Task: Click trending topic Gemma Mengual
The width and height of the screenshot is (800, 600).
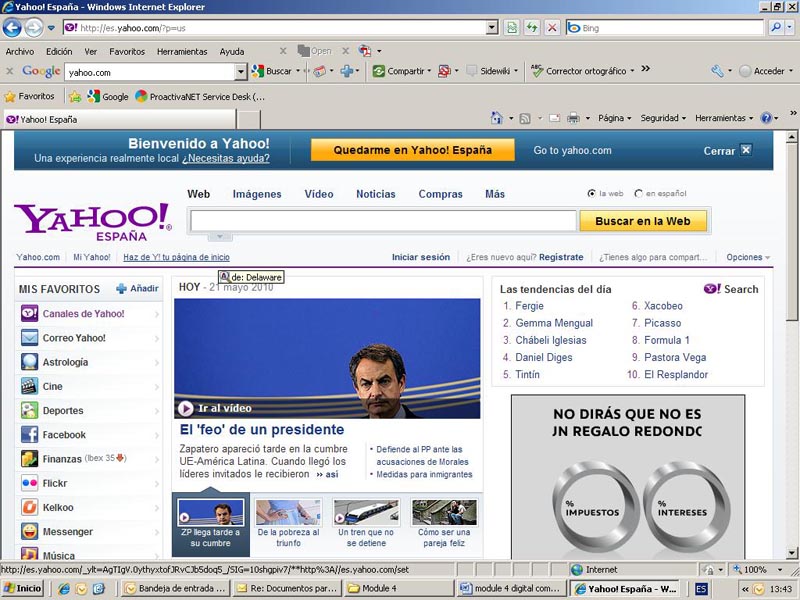Action: coord(554,323)
